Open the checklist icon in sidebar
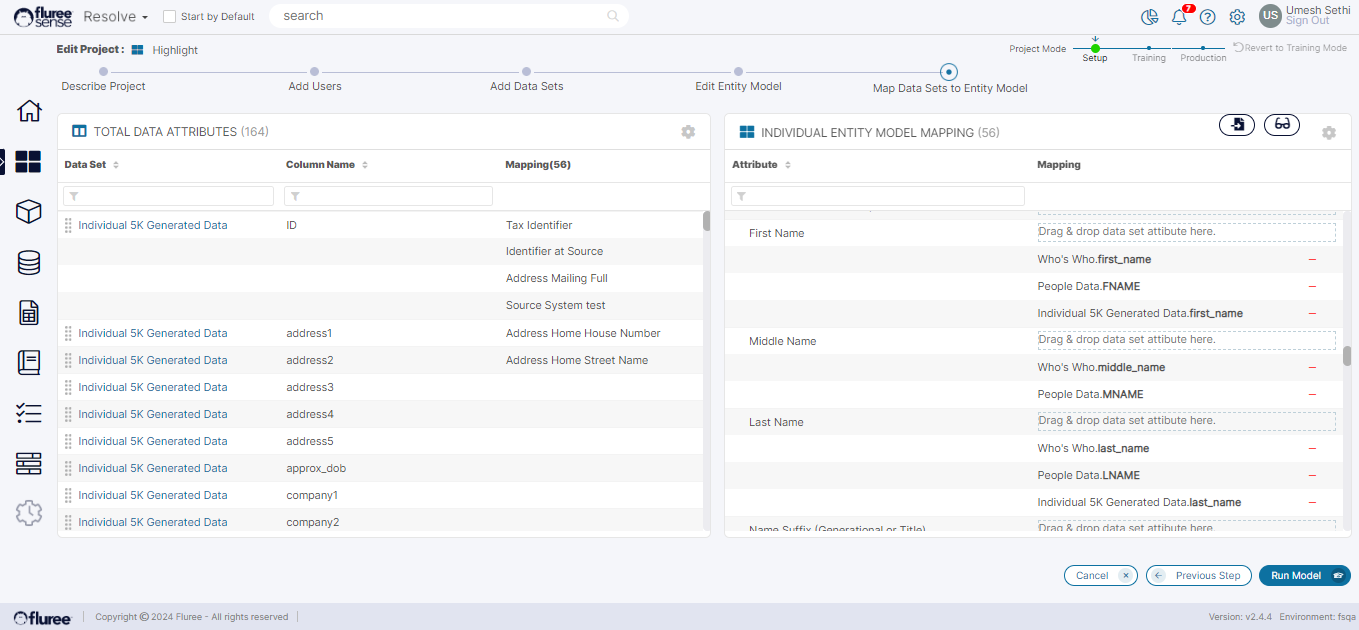This screenshot has width=1359, height=630. point(29,413)
